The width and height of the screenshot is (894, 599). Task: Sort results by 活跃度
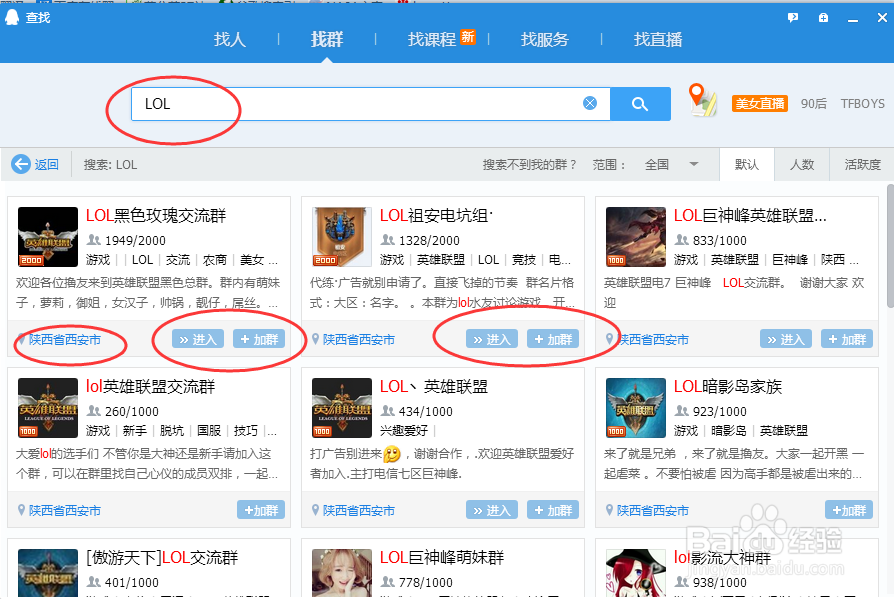click(x=862, y=165)
